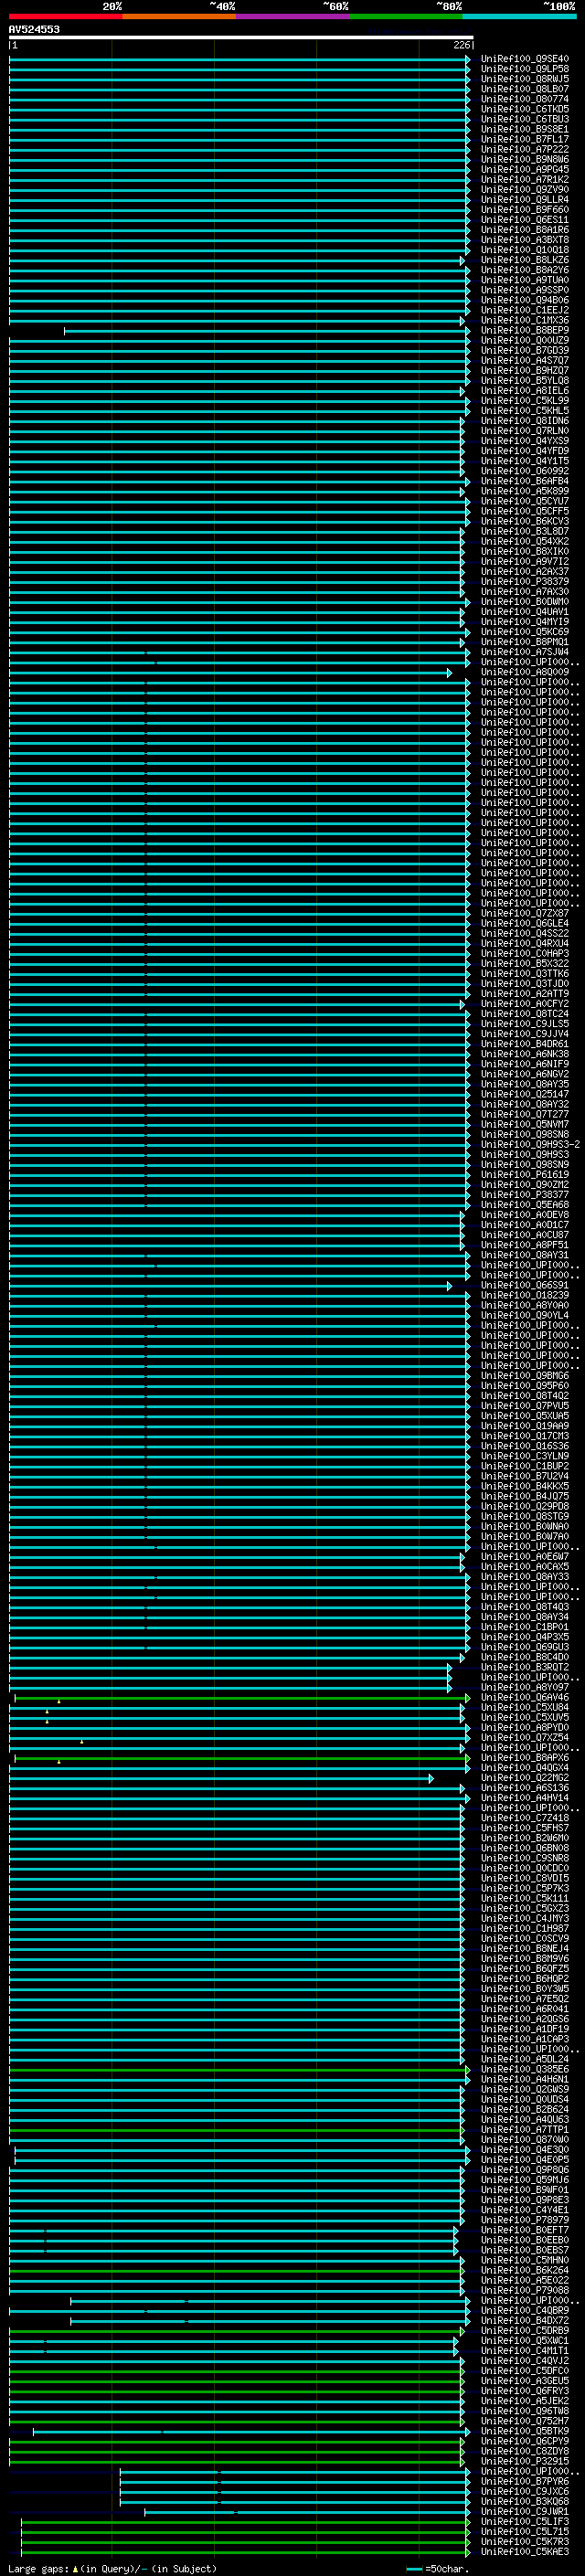Select hit label UniRef100_Q6AV46

(x=525, y=1697)
